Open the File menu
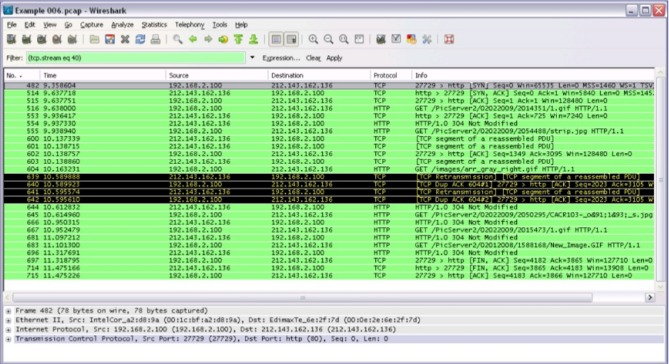Screen dimensions: 669x364 (x=12, y=25)
